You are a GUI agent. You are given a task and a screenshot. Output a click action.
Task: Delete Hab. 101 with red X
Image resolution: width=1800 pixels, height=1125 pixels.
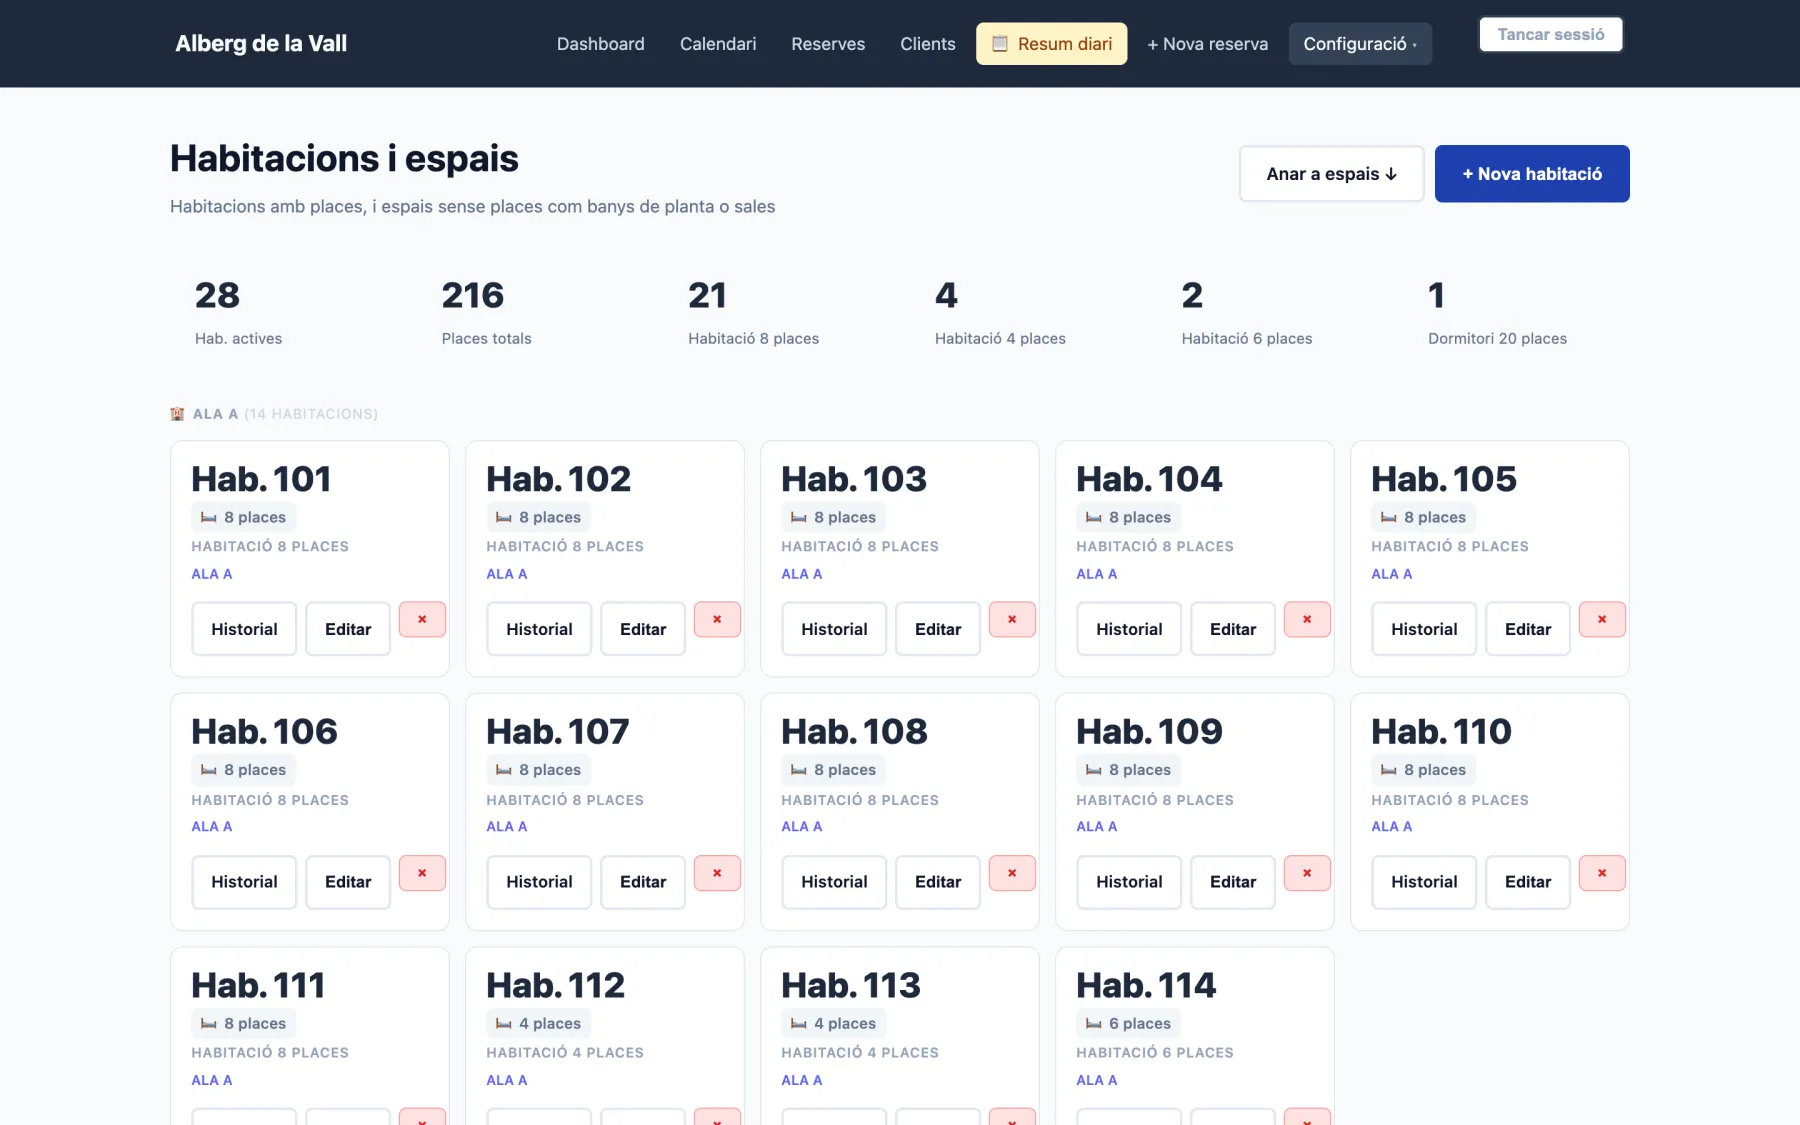422,619
